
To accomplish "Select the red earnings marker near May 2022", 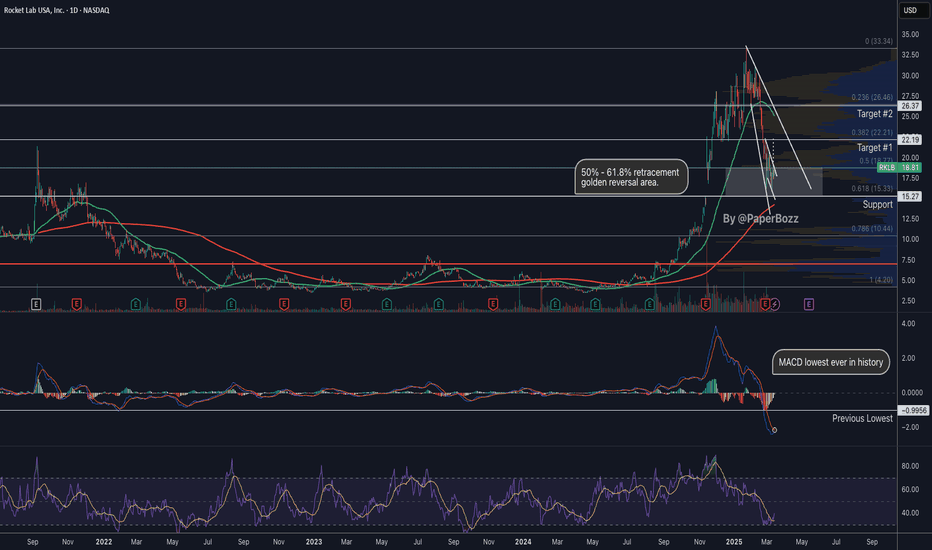I will (x=181, y=304).
